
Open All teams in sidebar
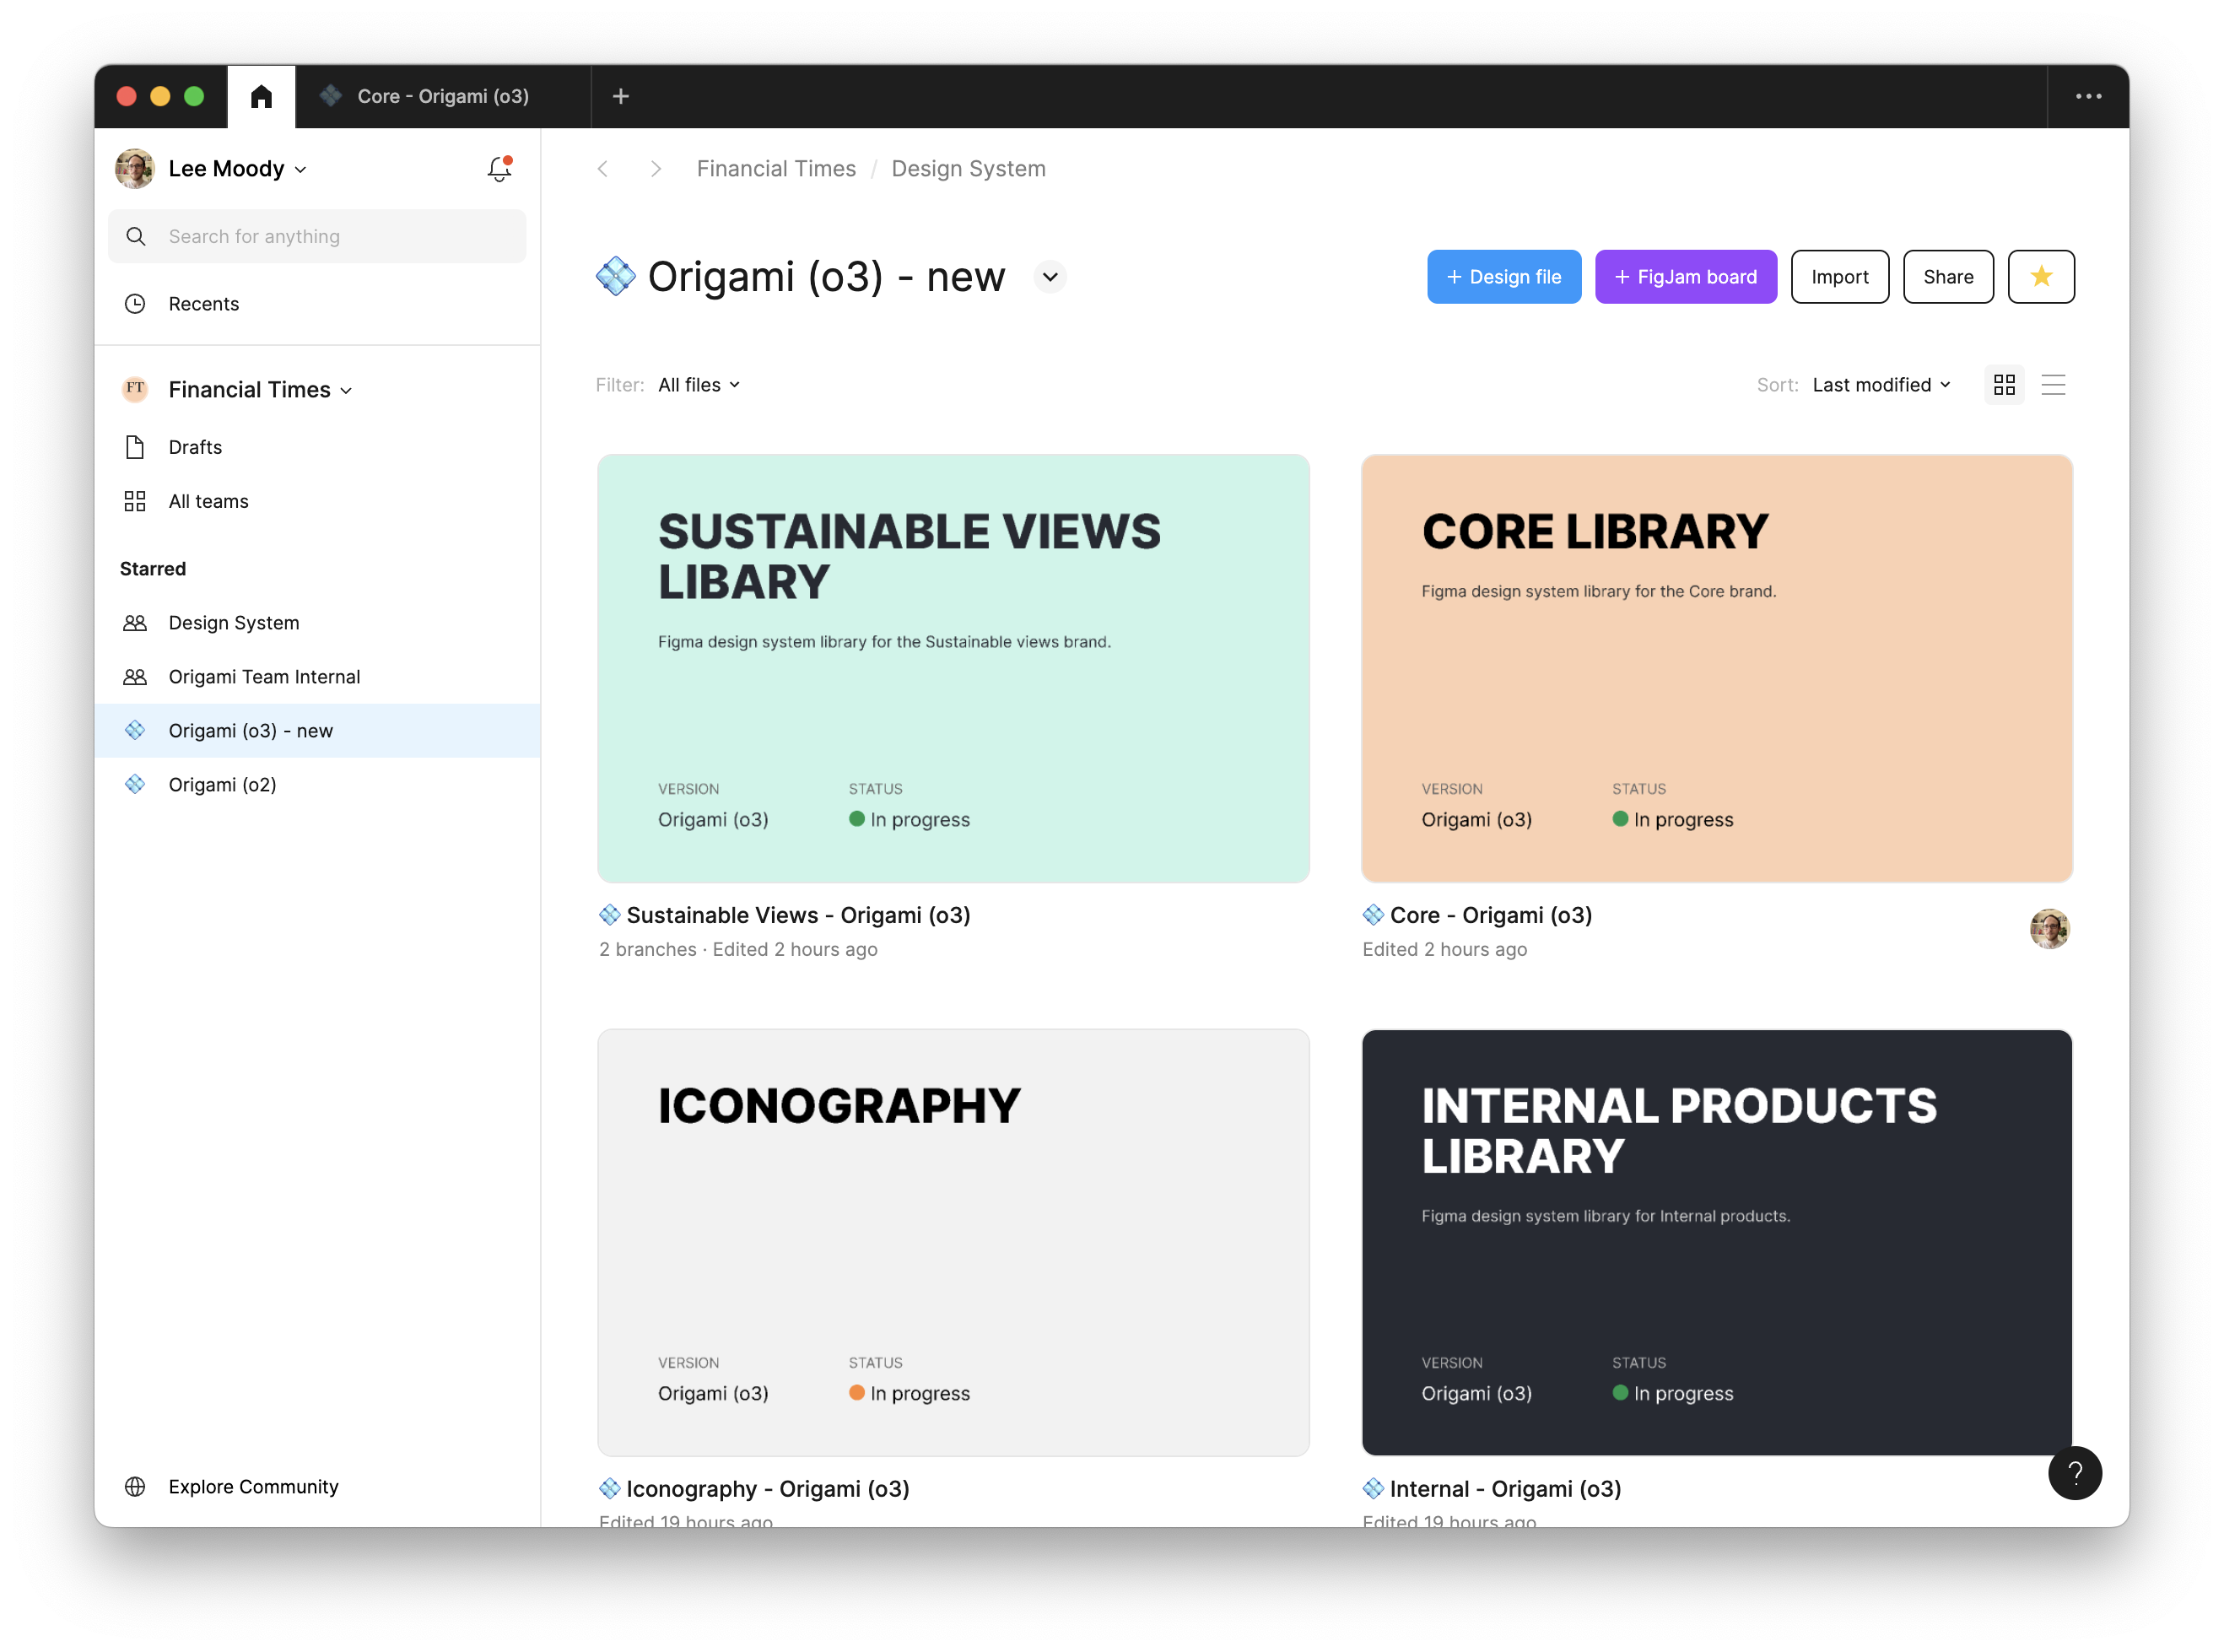click(317, 501)
